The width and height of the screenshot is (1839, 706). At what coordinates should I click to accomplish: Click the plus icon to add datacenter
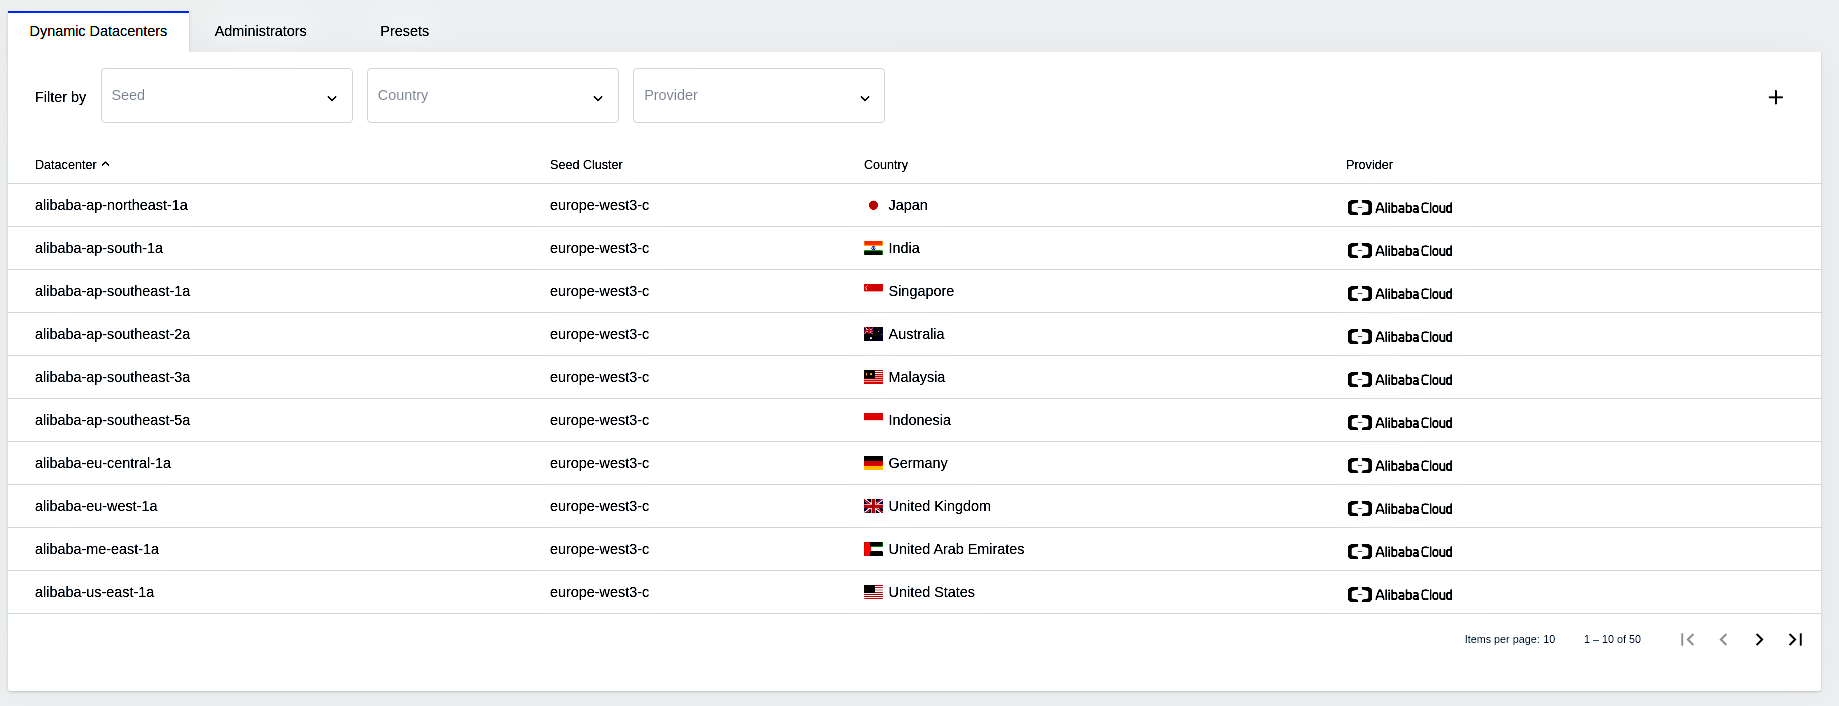pyautogui.click(x=1775, y=97)
